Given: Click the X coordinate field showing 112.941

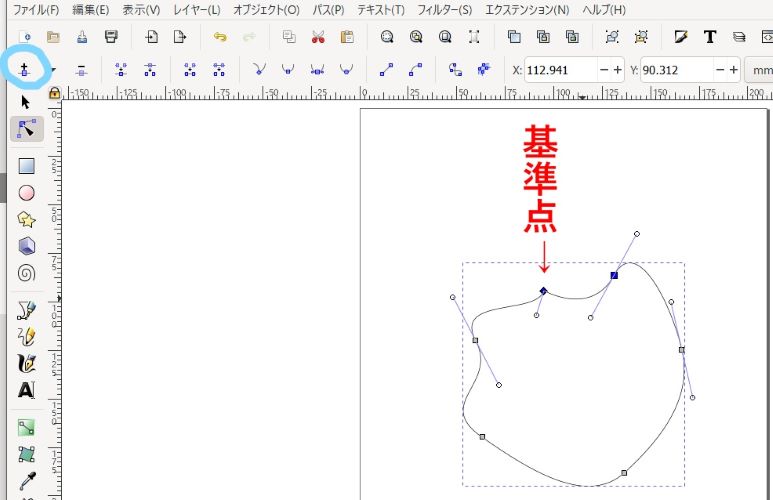Looking at the screenshot, I should coord(561,70).
